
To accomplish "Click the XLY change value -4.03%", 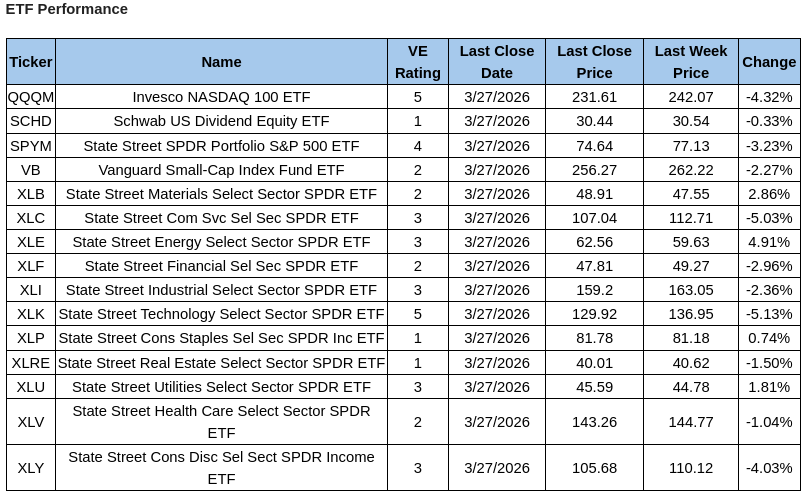I will (x=769, y=468).
